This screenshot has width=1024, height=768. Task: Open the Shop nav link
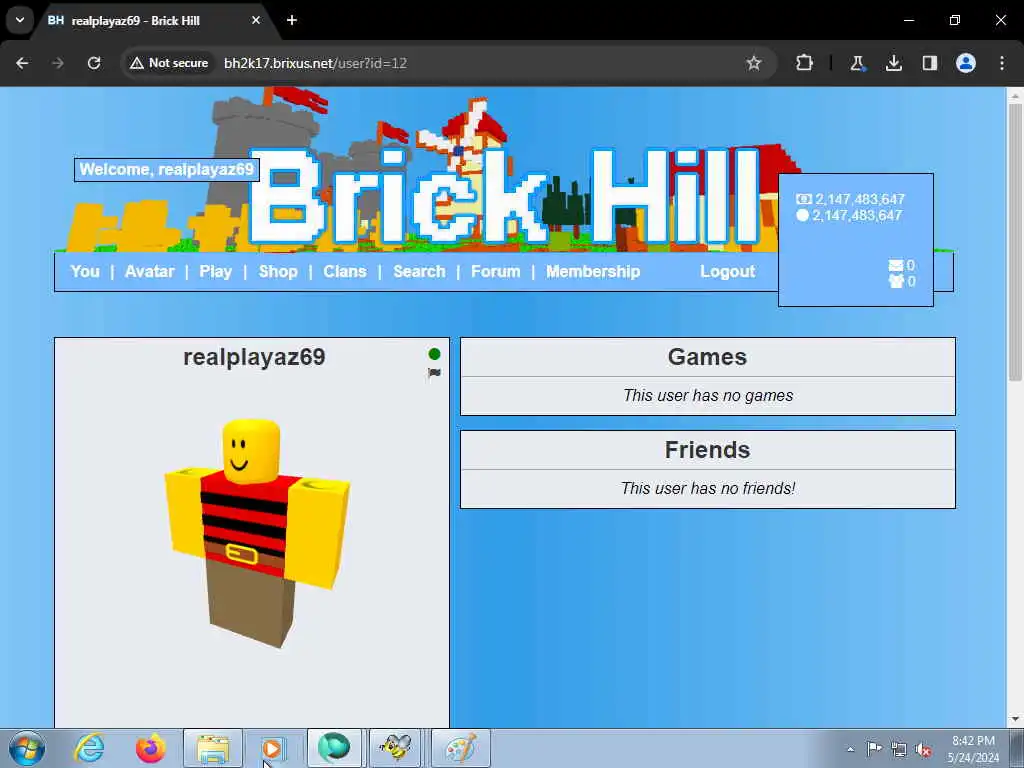click(x=278, y=272)
